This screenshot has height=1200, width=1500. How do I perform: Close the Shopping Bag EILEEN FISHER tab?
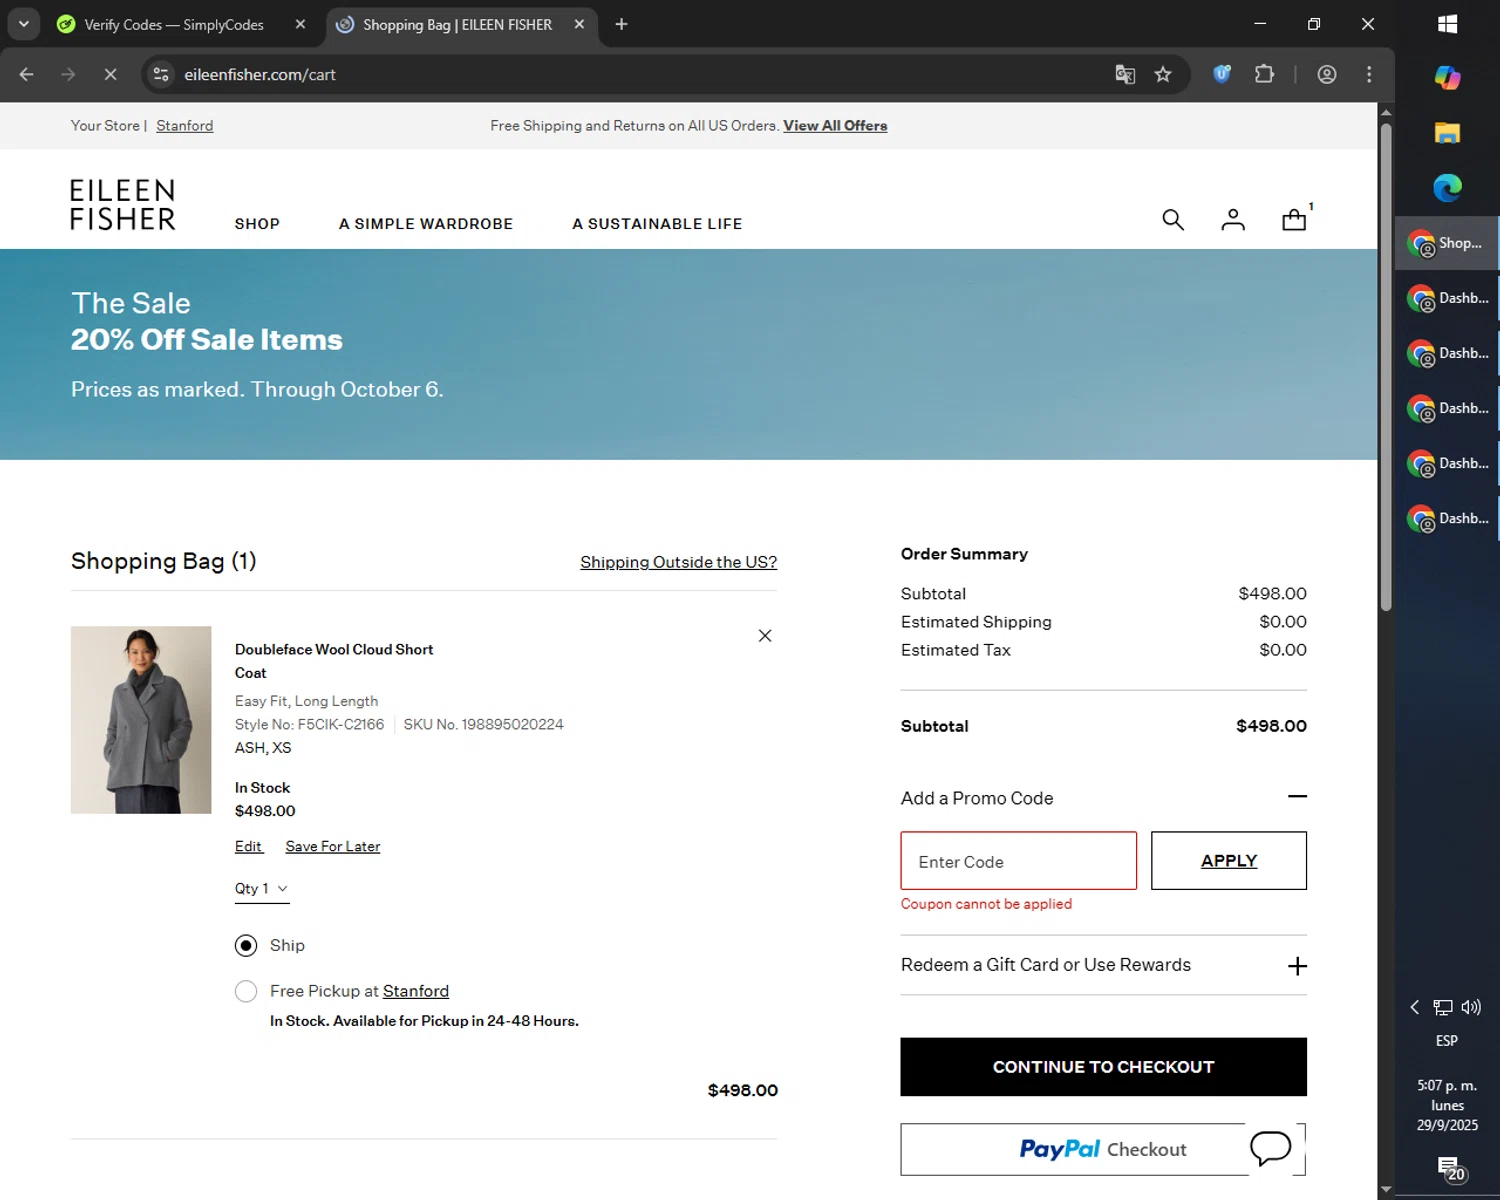579,24
